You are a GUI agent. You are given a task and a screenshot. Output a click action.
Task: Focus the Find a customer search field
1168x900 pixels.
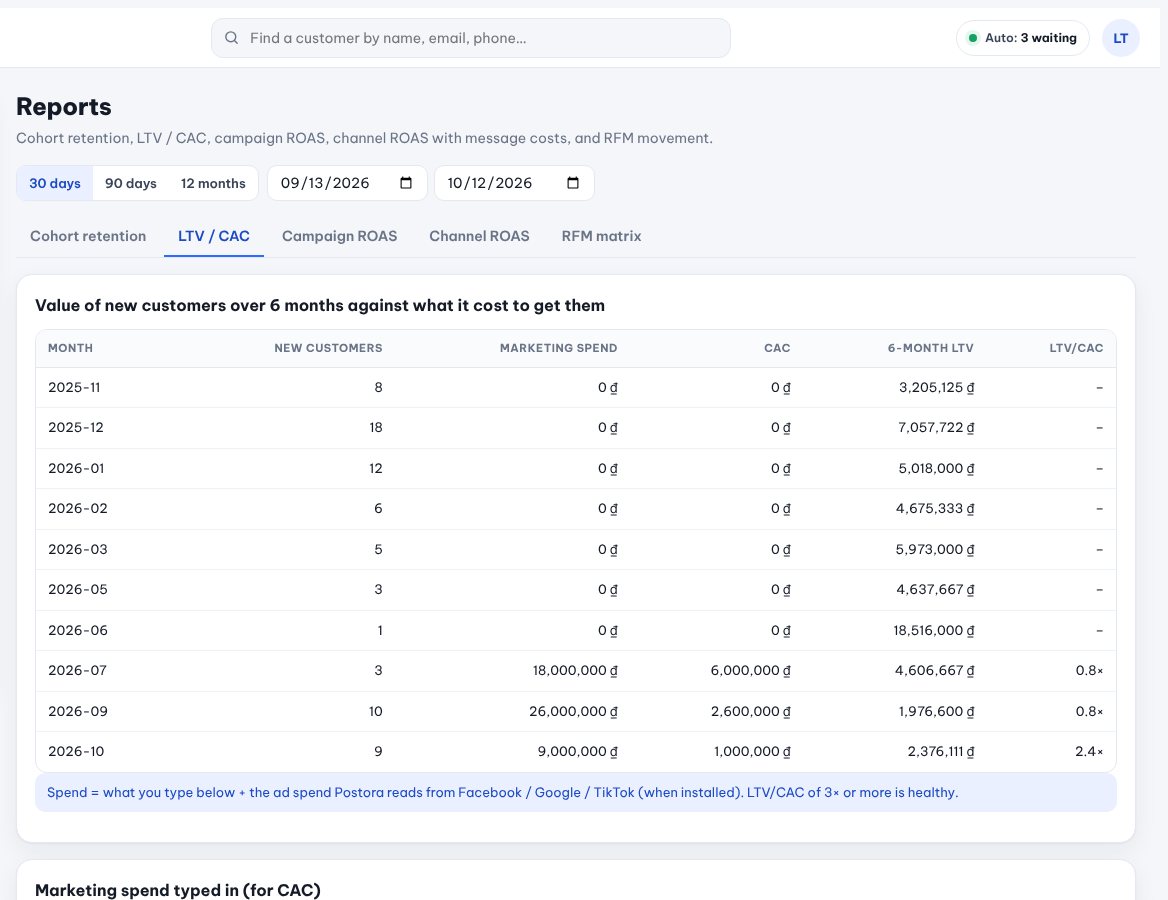[471, 38]
